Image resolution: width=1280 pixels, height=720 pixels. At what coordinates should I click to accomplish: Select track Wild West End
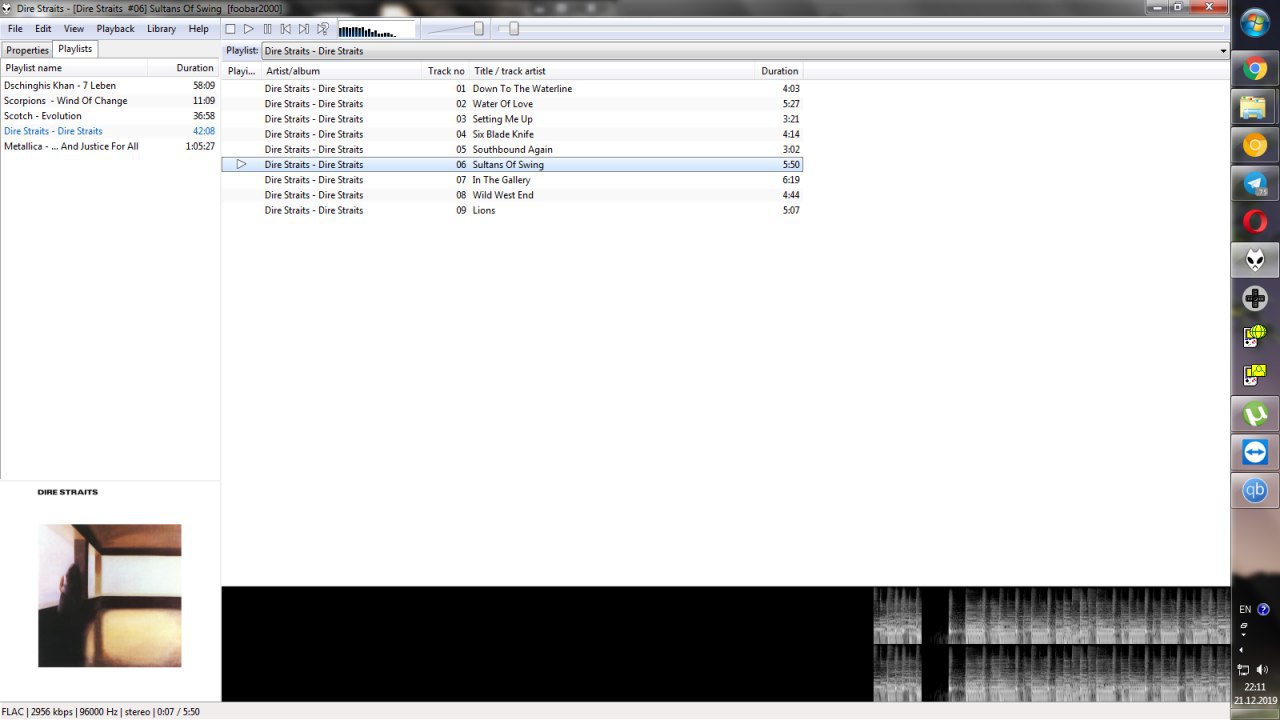(x=511, y=195)
